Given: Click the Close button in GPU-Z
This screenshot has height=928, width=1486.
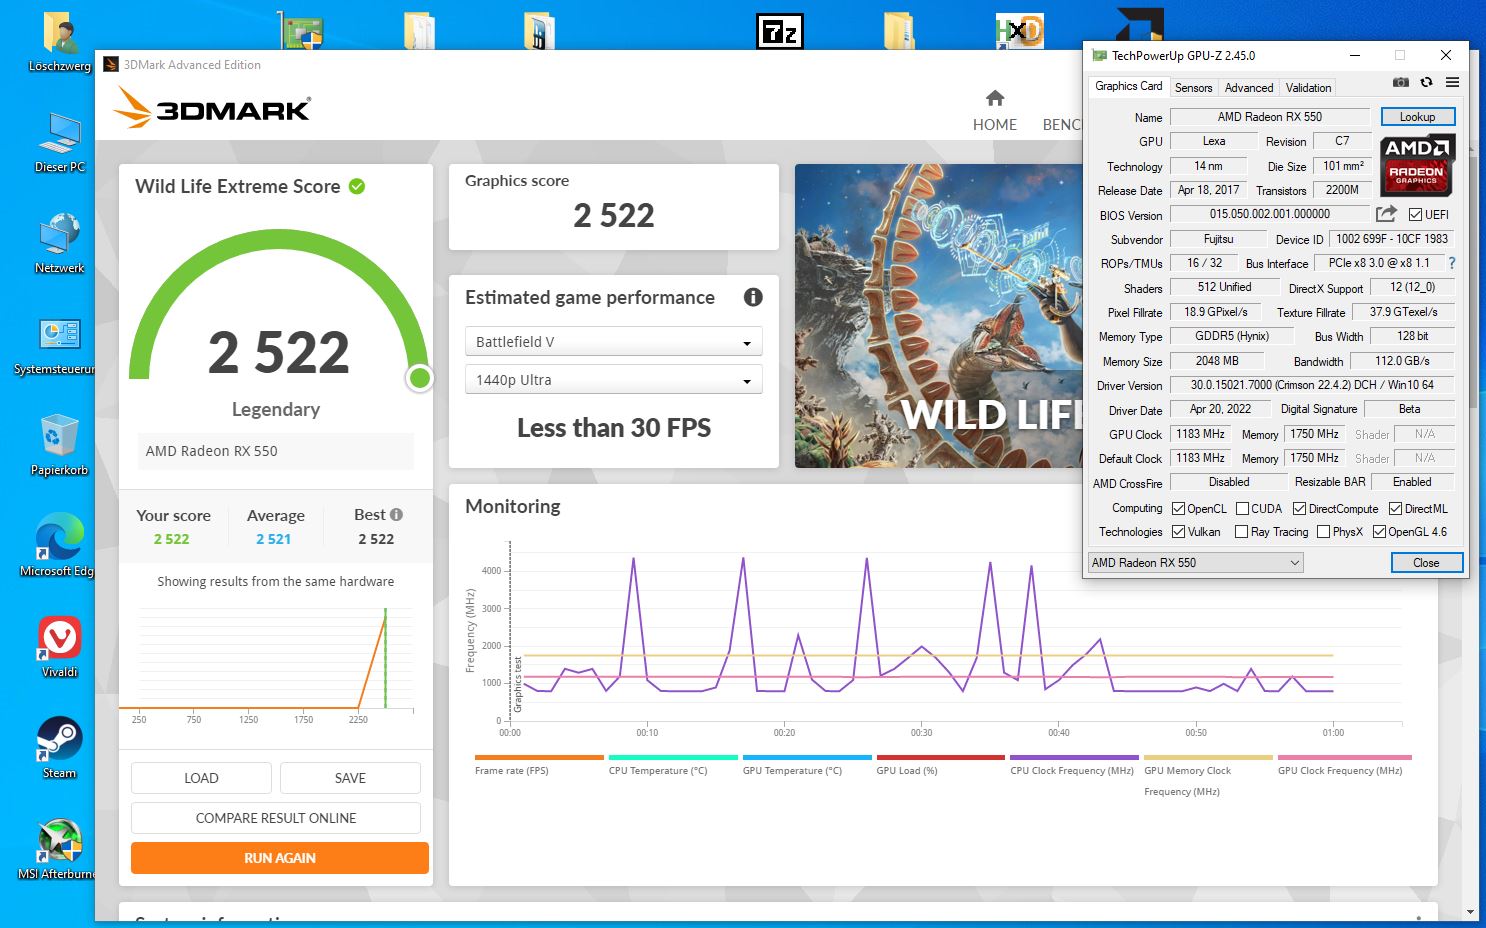Looking at the screenshot, I should pos(1426,563).
